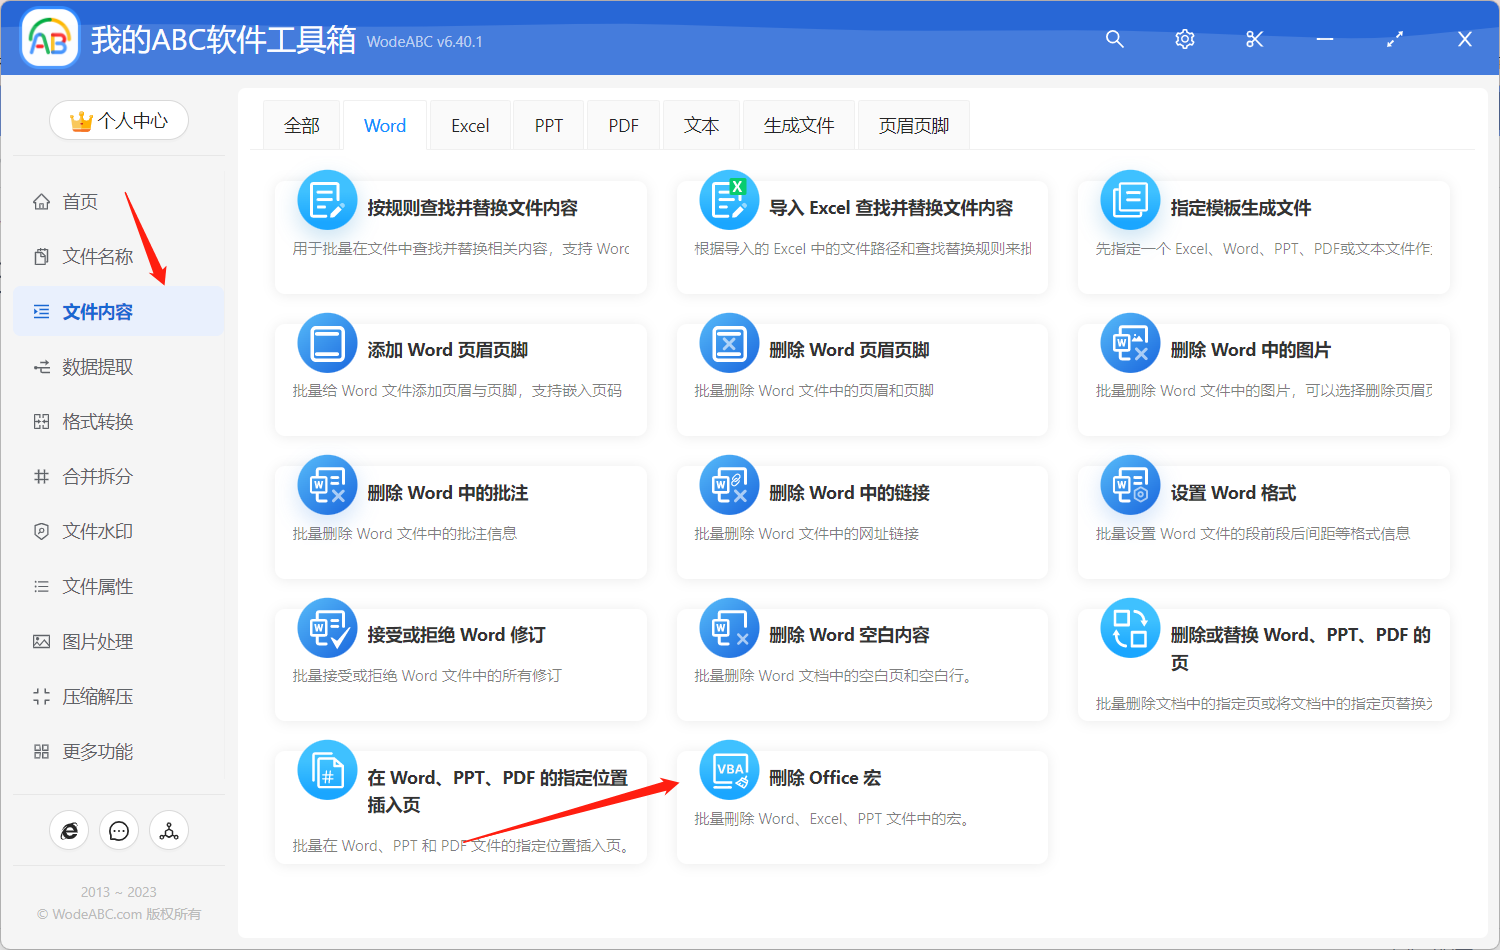1500x950 pixels.
Task: Open 导入 Excel 查找并替换文件内容 icon
Action: pos(728,201)
